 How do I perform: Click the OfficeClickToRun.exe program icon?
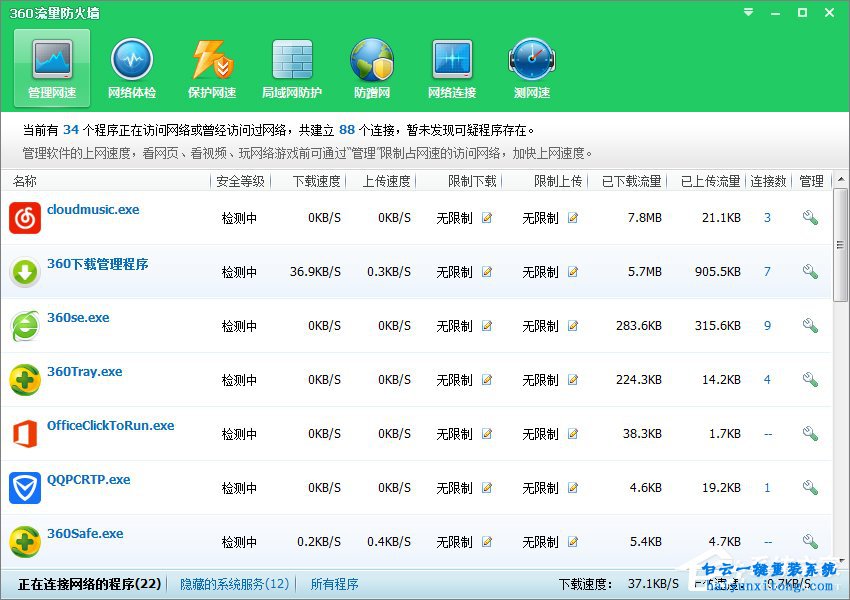[25, 433]
